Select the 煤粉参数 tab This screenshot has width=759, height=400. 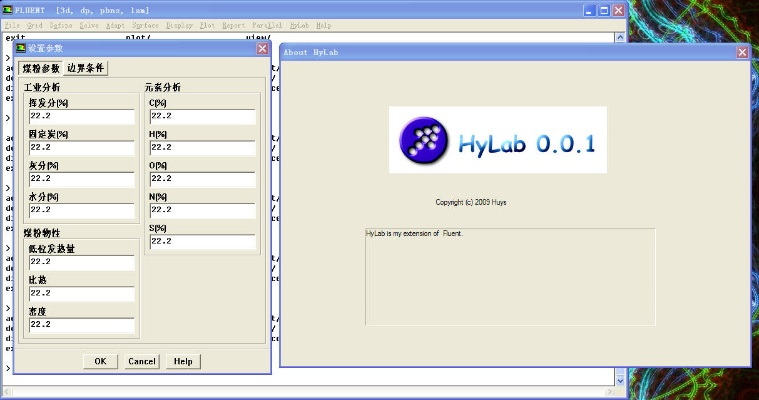(x=41, y=68)
